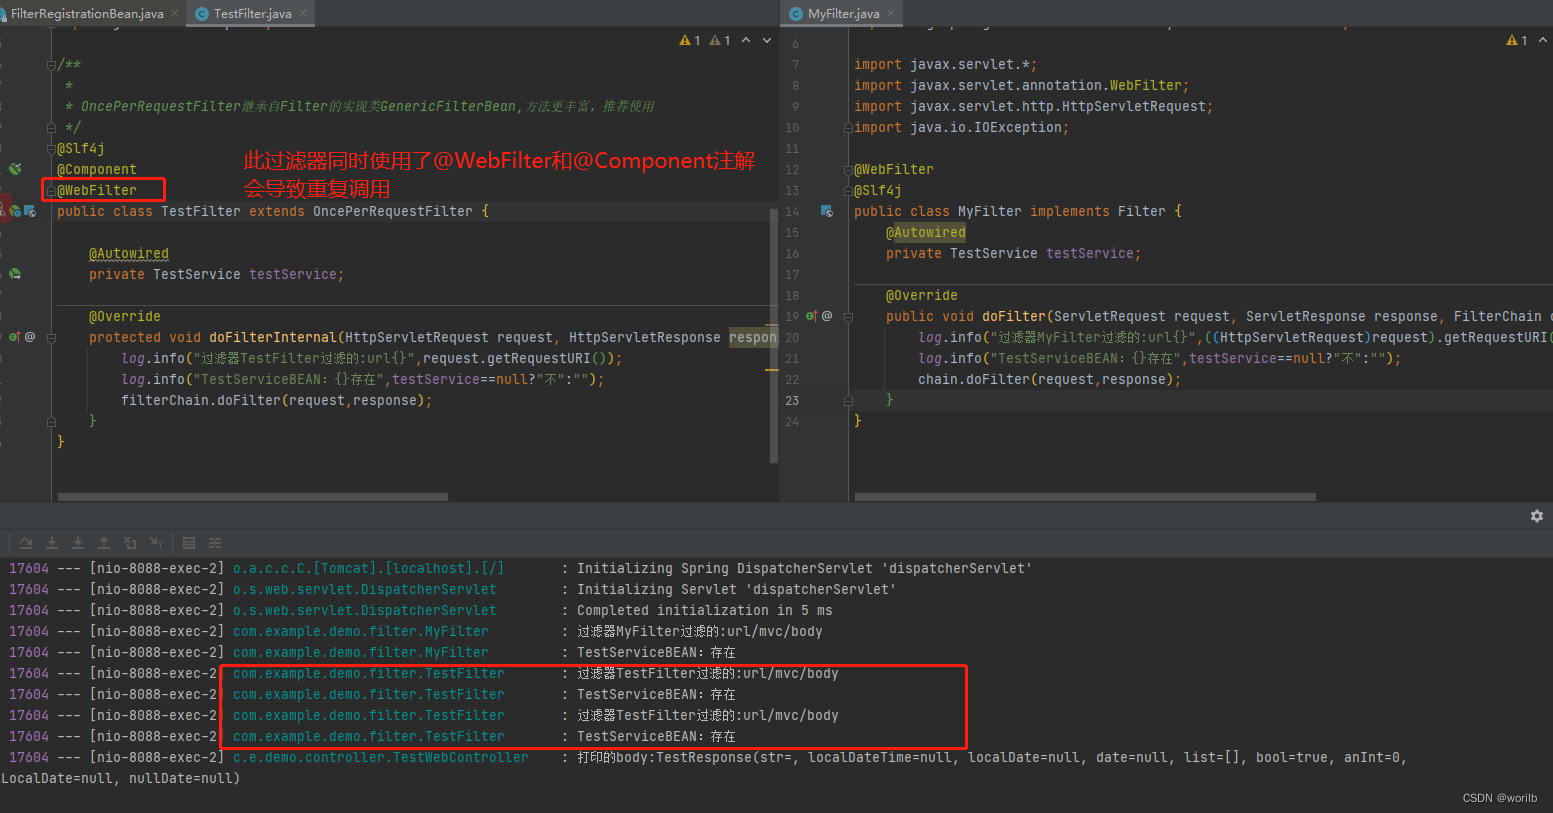The image size is (1553, 813).
Task: Click com.example.demo.filter.MyFilter link in first MyFilter log row
Action: pyautogui.click(x=361, y=631)
